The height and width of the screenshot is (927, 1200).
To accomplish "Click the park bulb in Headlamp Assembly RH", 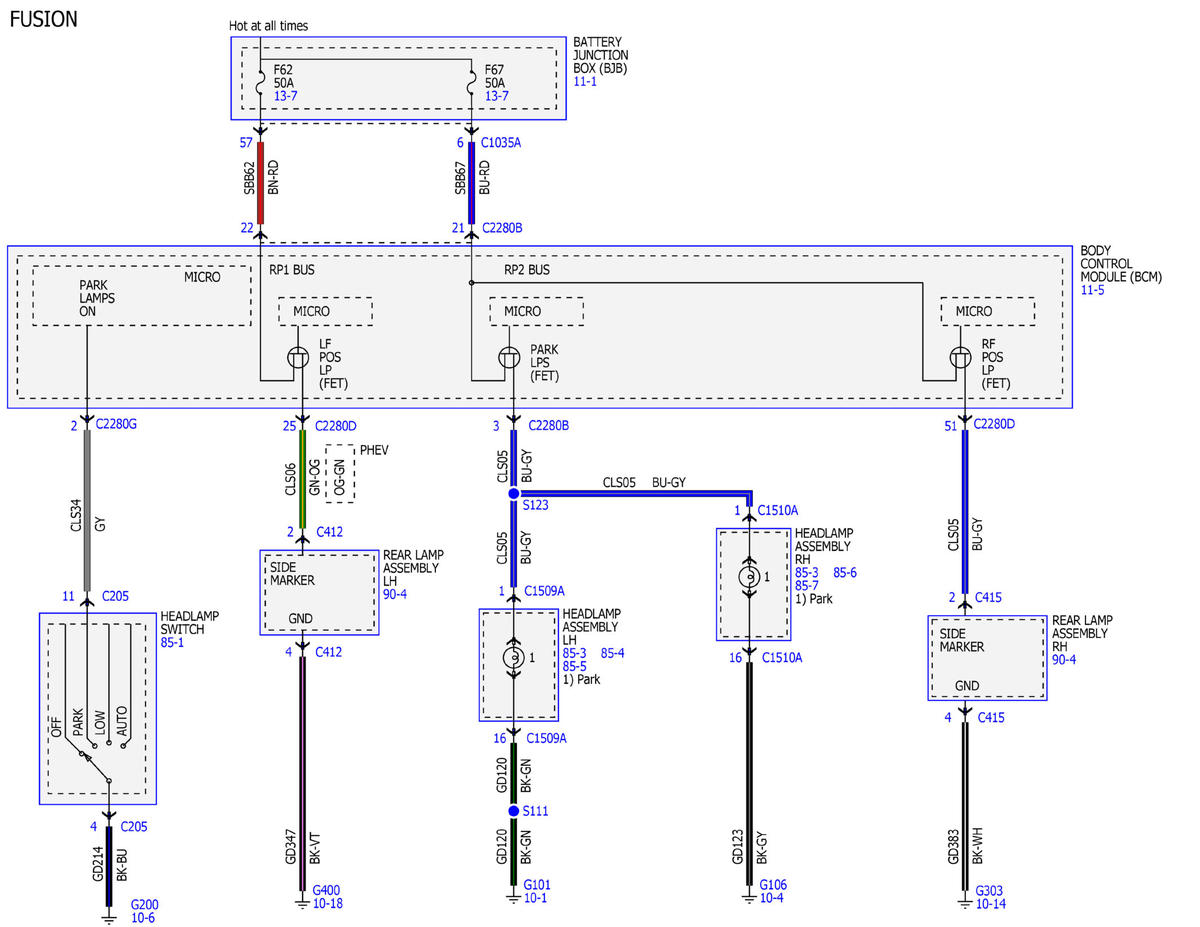I will click(749, 577).
